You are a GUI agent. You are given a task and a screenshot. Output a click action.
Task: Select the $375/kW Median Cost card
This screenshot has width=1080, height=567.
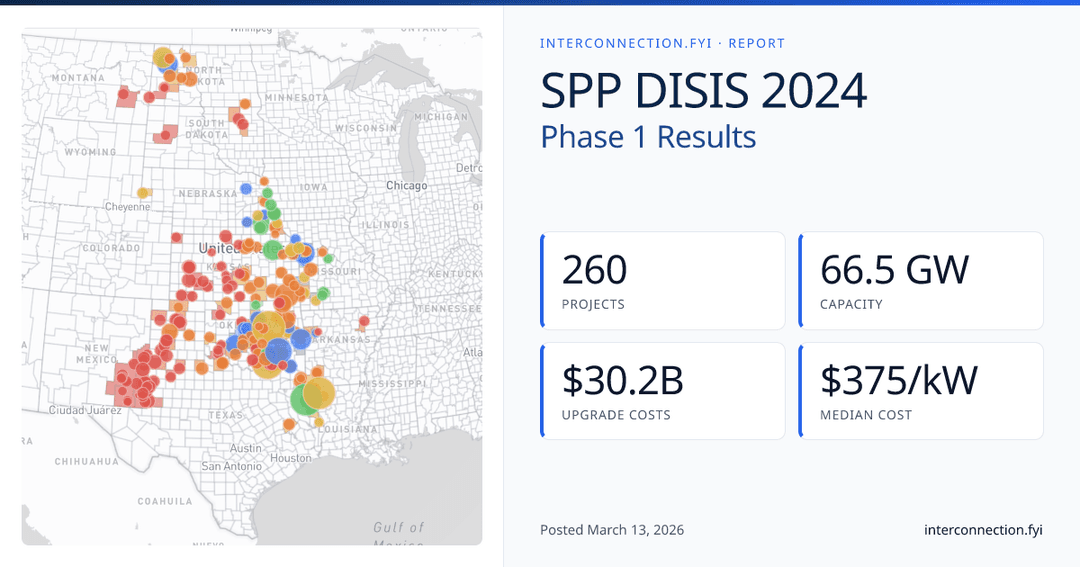click(921, 391)
